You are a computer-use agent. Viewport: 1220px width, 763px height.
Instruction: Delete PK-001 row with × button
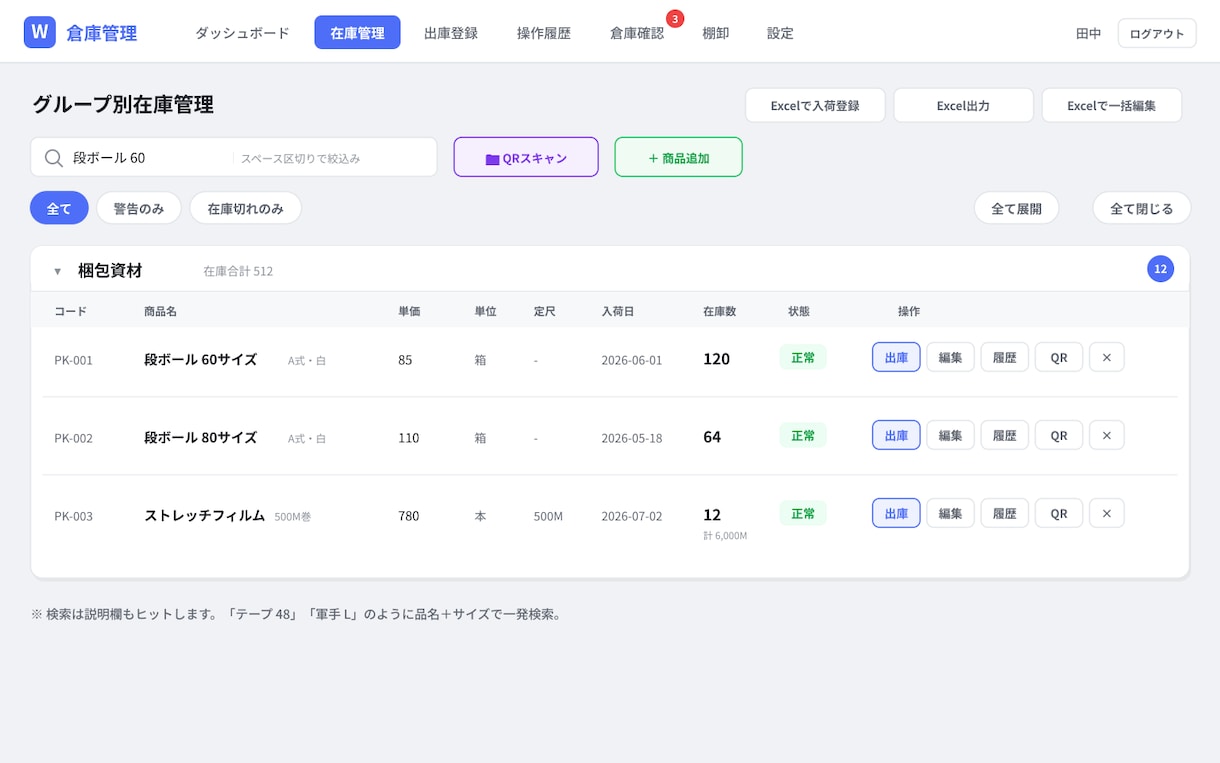coord(1106,357)
